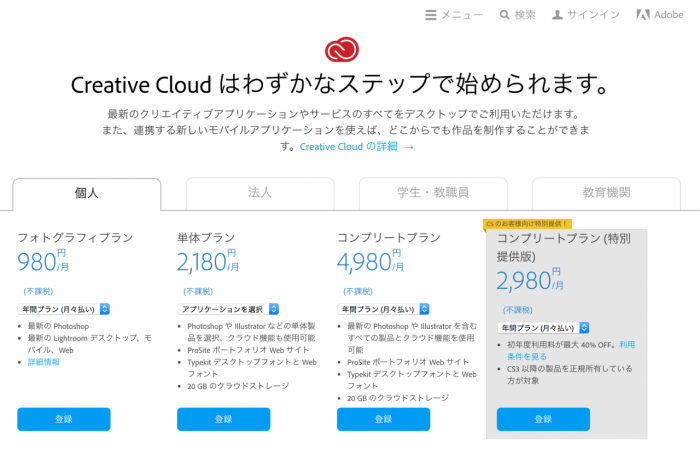
Task: Click the 2,180円/月 price
Action: click(208, 262)
